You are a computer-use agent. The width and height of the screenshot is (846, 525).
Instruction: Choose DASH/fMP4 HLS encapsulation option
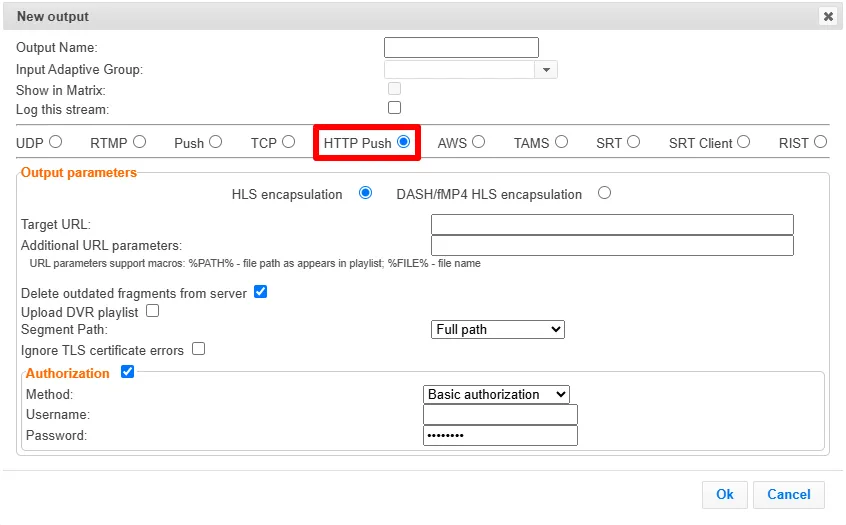pos(604,193)
